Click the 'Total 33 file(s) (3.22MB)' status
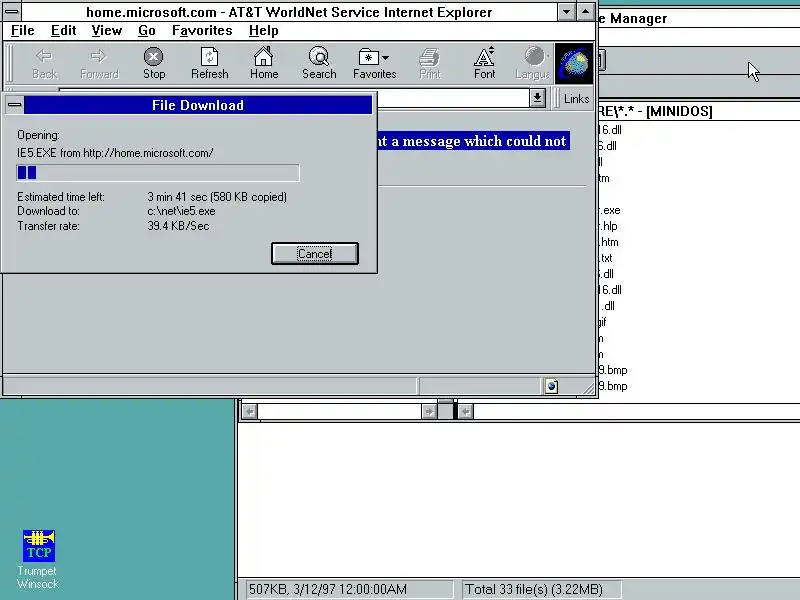Image resolution: width=800 pixels, height=600 pixels. (534, 589)
